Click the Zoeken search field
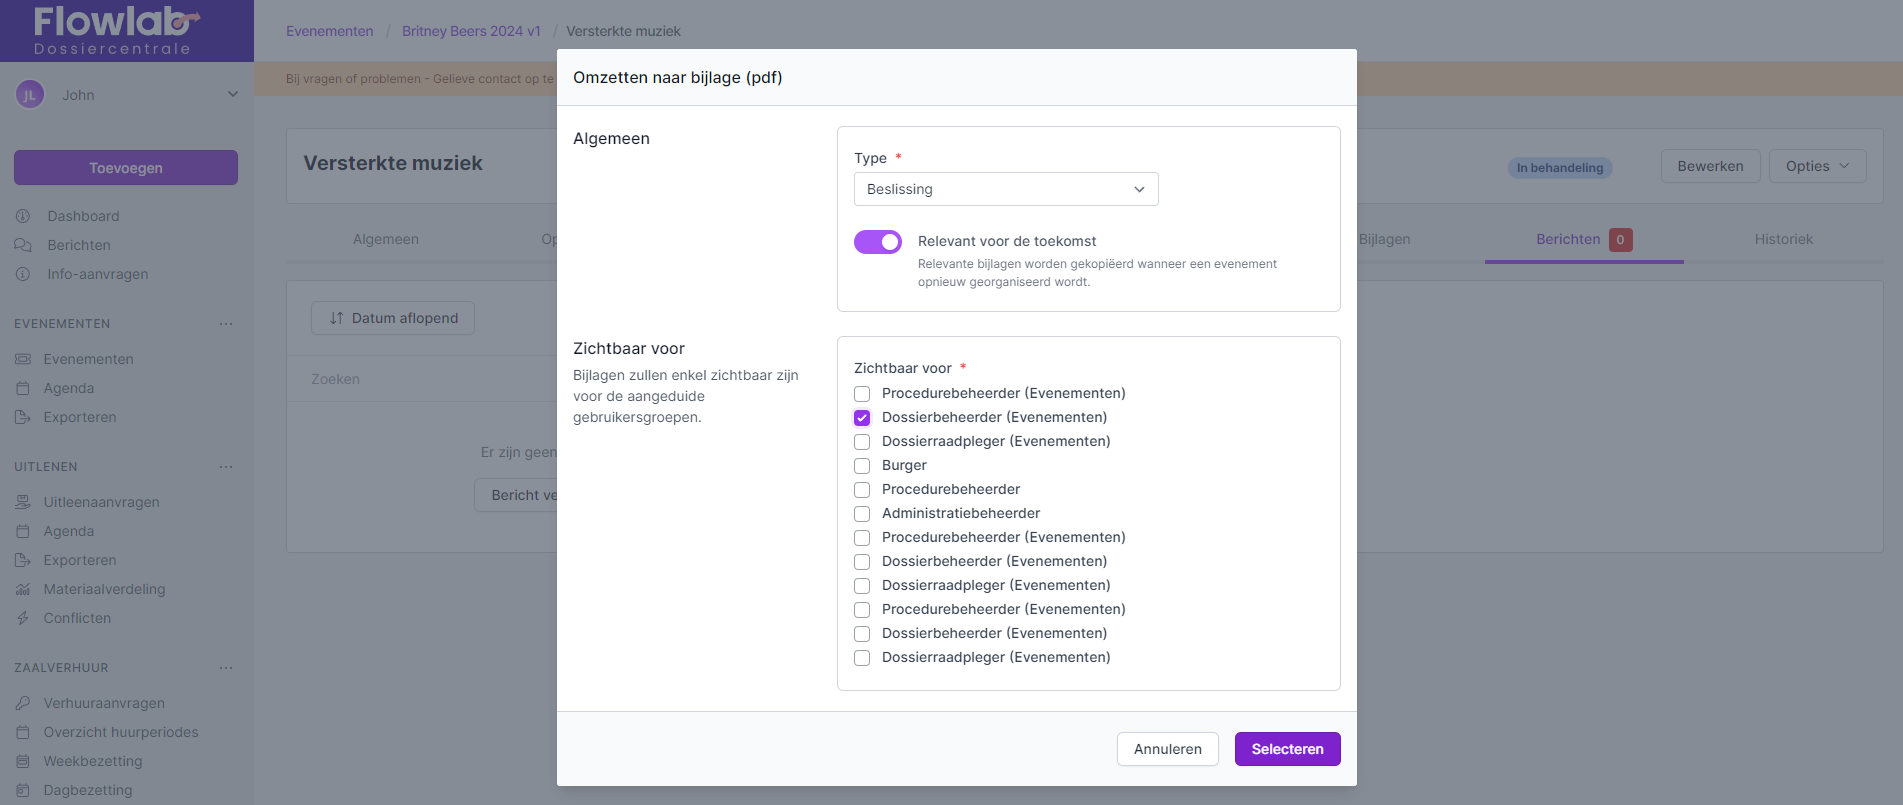Viewport: 1903px width, 805px height. 420,379
